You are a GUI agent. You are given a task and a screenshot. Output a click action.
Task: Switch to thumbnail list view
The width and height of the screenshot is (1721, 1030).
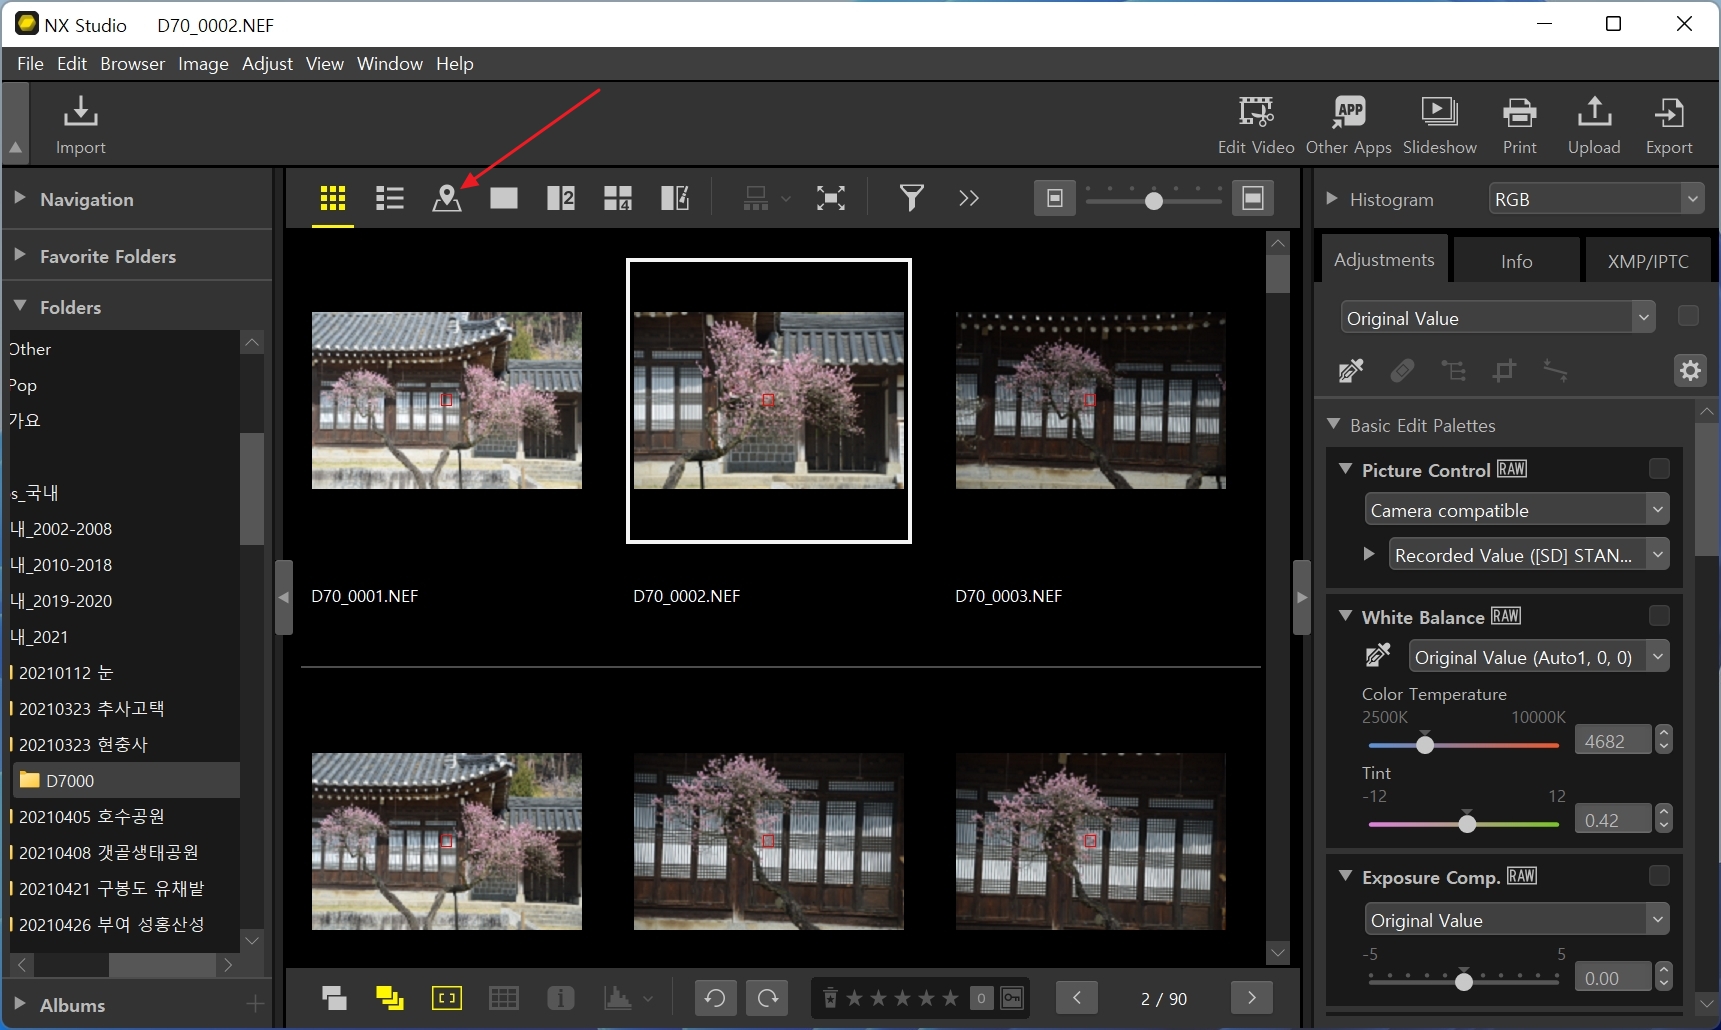(x=389, y=198)
